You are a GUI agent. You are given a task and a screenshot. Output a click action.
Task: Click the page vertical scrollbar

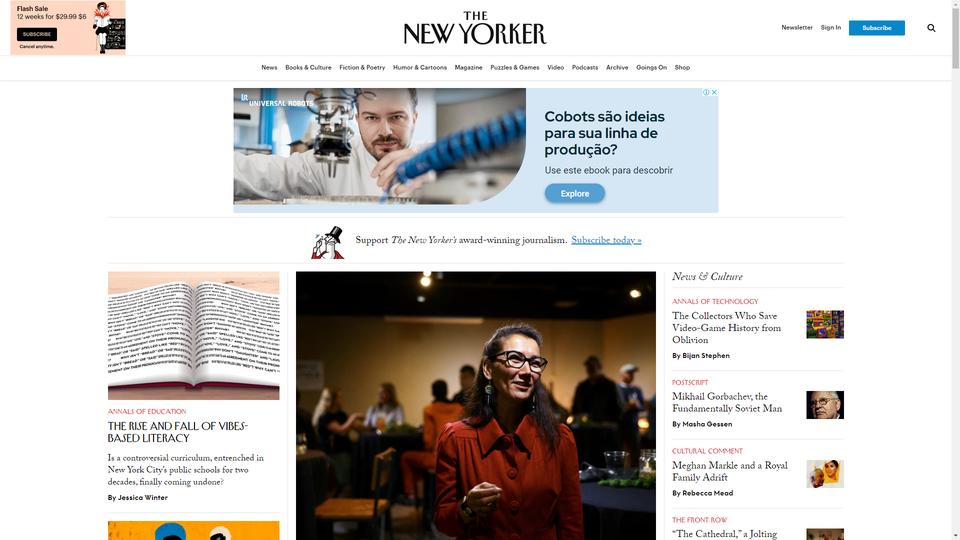[955, 270]
